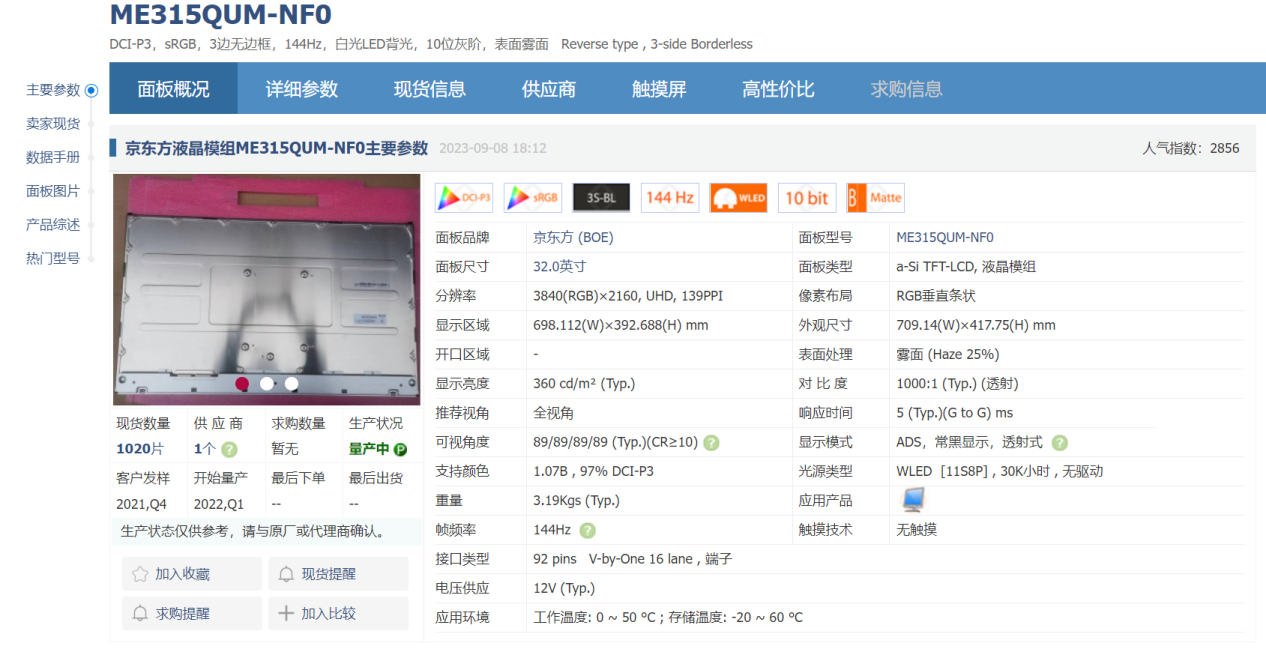The height and width of the screenshot is (652, 1266).
Task: Switch to the 供应商 tab
Action: (x=549, y=89)
